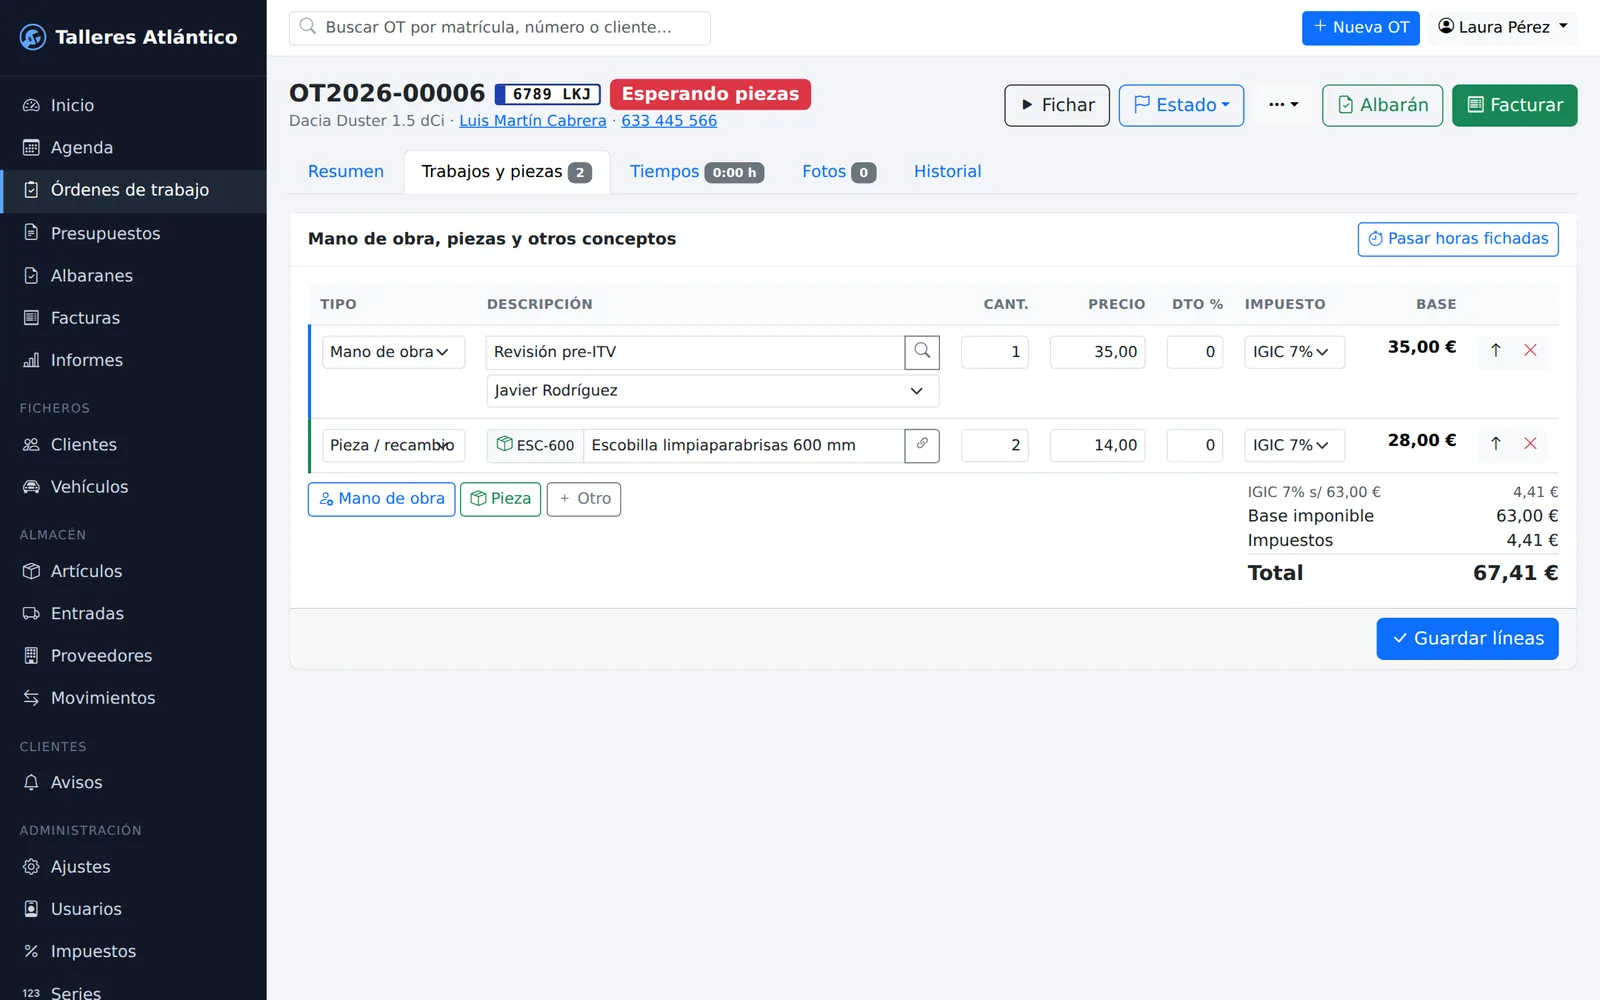
Task: Click the Facturar button
Action: [x=1514, y=105]
